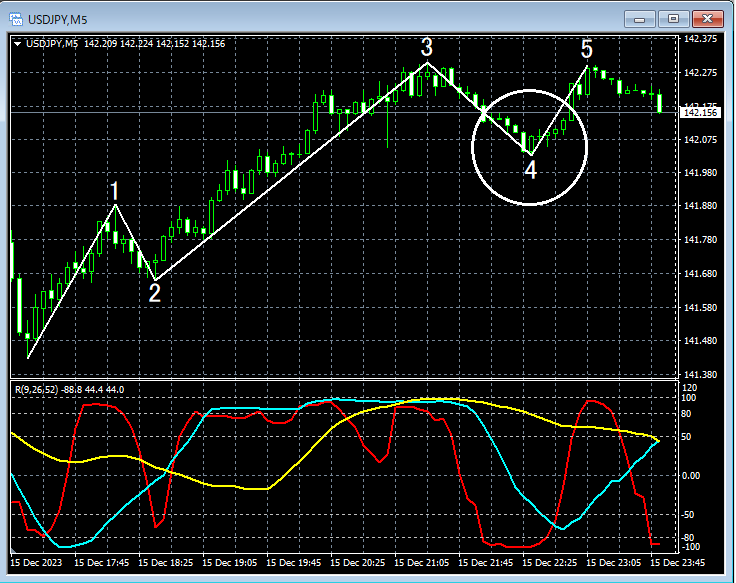Click indicator scale value -100

[x=690, y=547]
